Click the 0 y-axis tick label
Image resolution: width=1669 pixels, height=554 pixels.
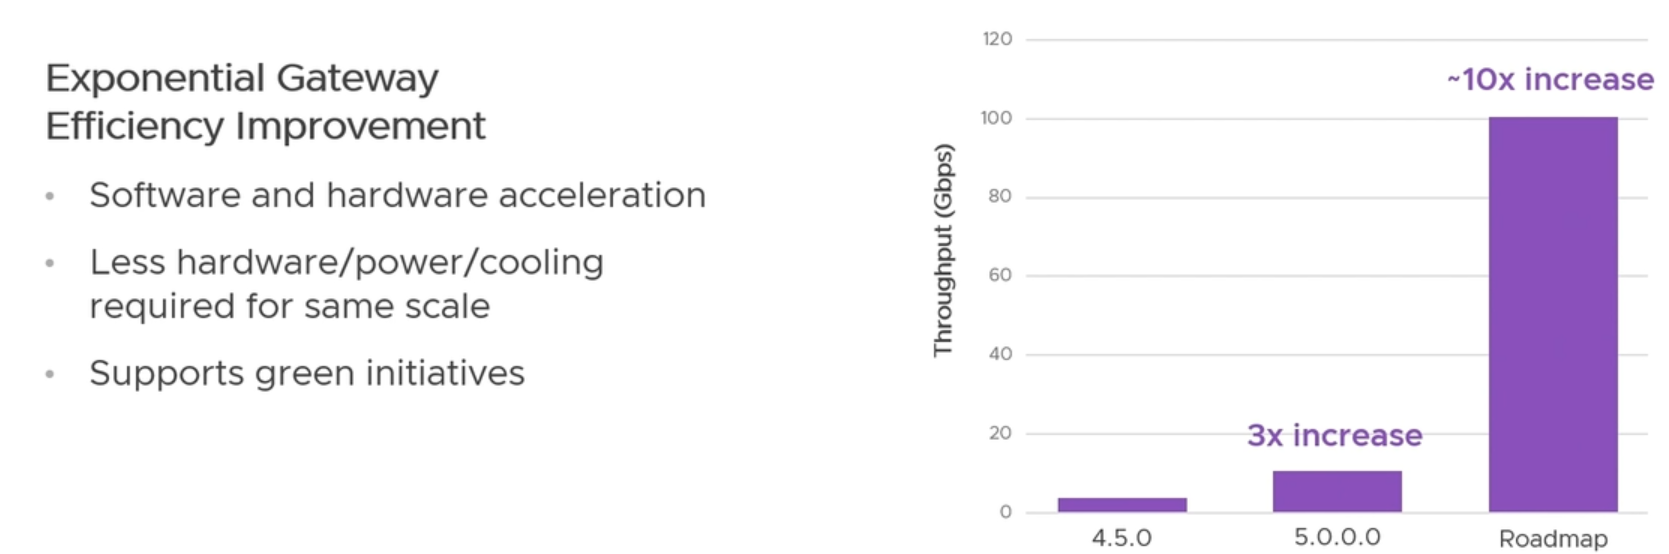tap(1006, 512)
